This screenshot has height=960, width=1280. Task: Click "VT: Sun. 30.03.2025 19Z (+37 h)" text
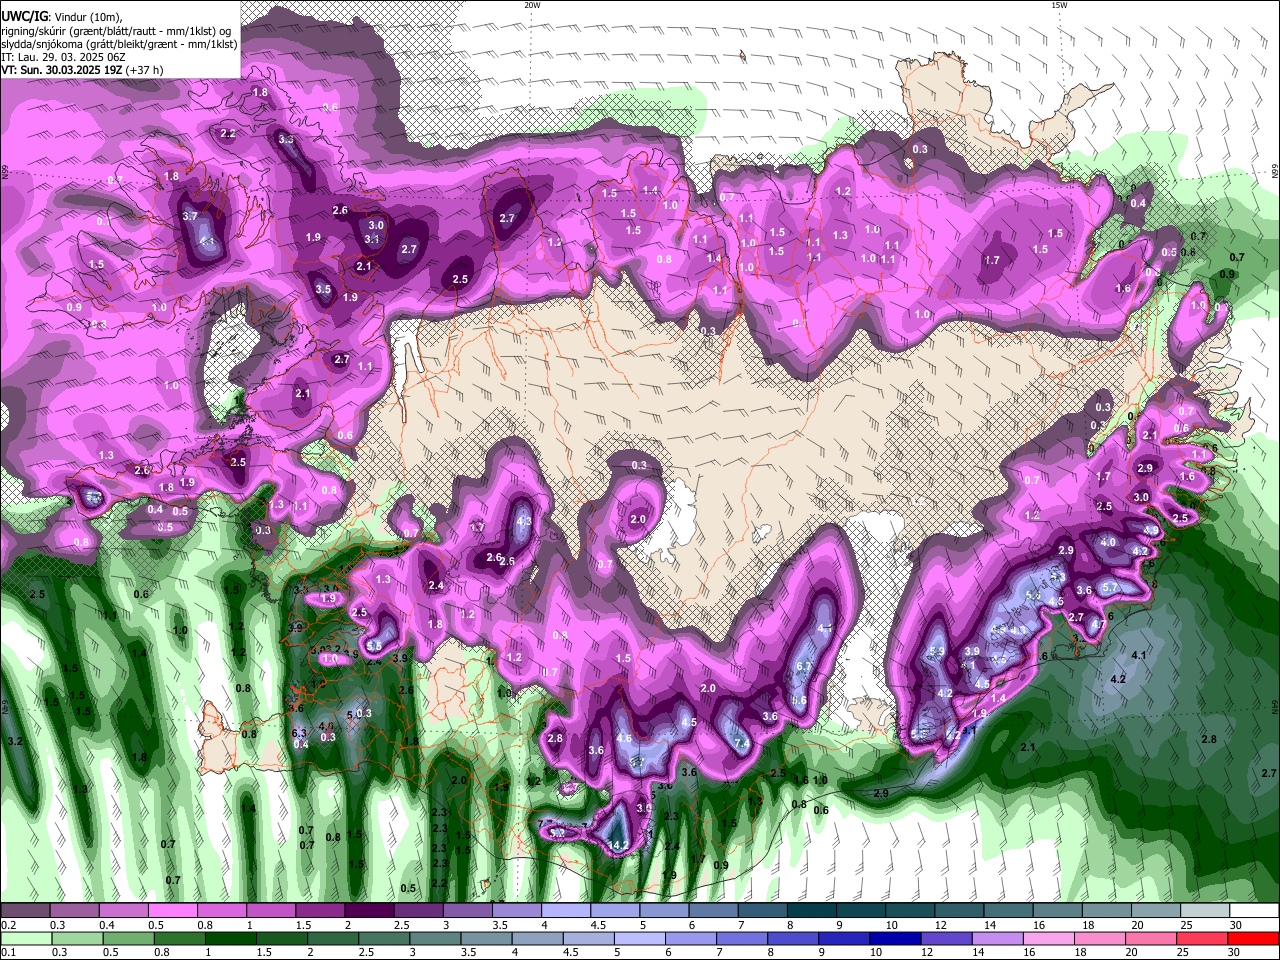click(x=82, y=70)
